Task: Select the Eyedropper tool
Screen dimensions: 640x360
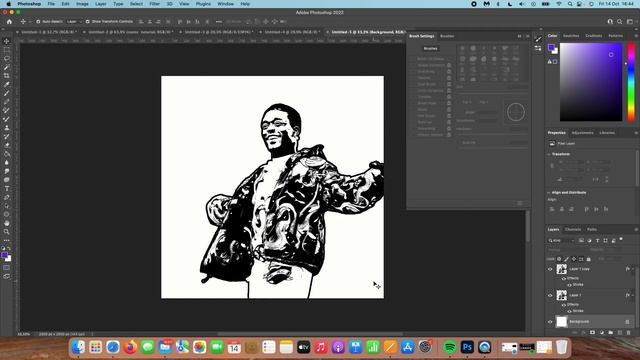Action: [7, 84]
